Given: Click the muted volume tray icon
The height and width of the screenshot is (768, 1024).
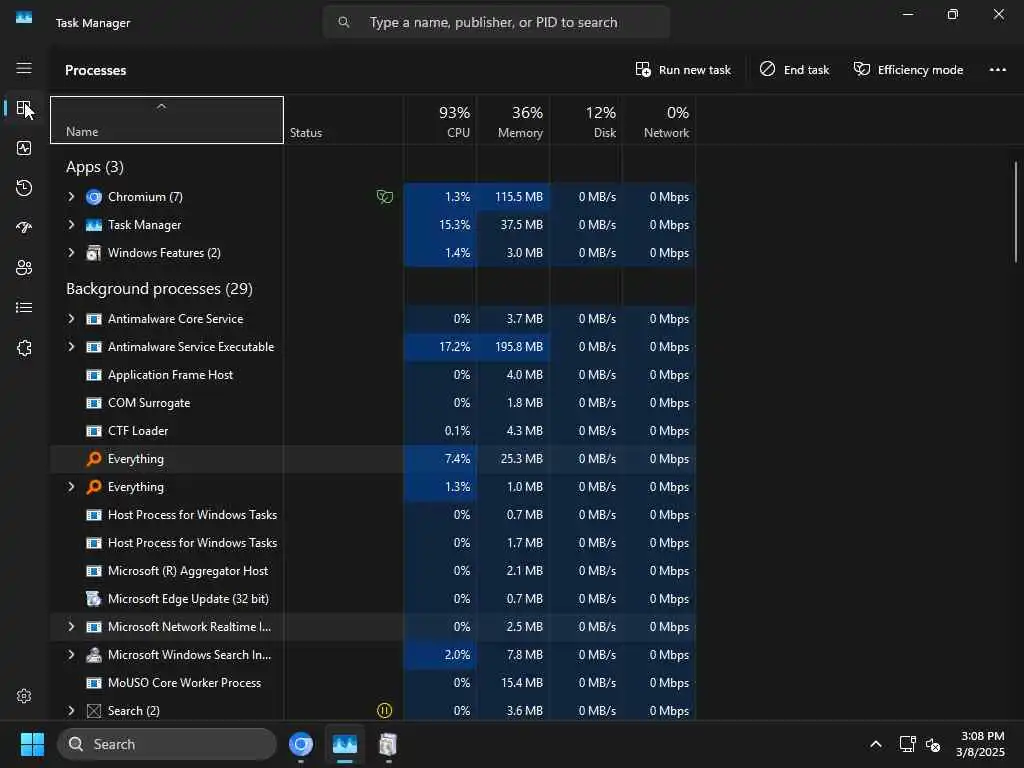Looking at the screenshot, I should pos(933,744).
